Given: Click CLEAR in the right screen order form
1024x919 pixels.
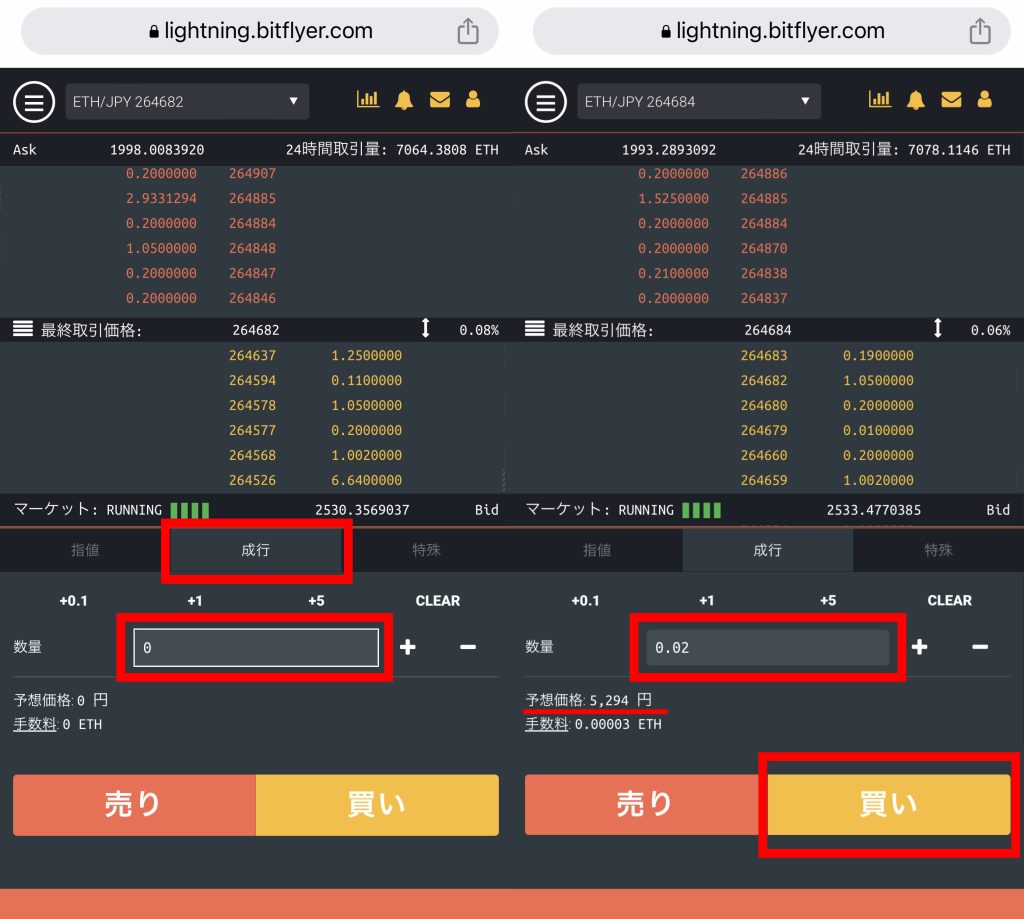Looking at the screenshot, I should click(x=949, y=600).
